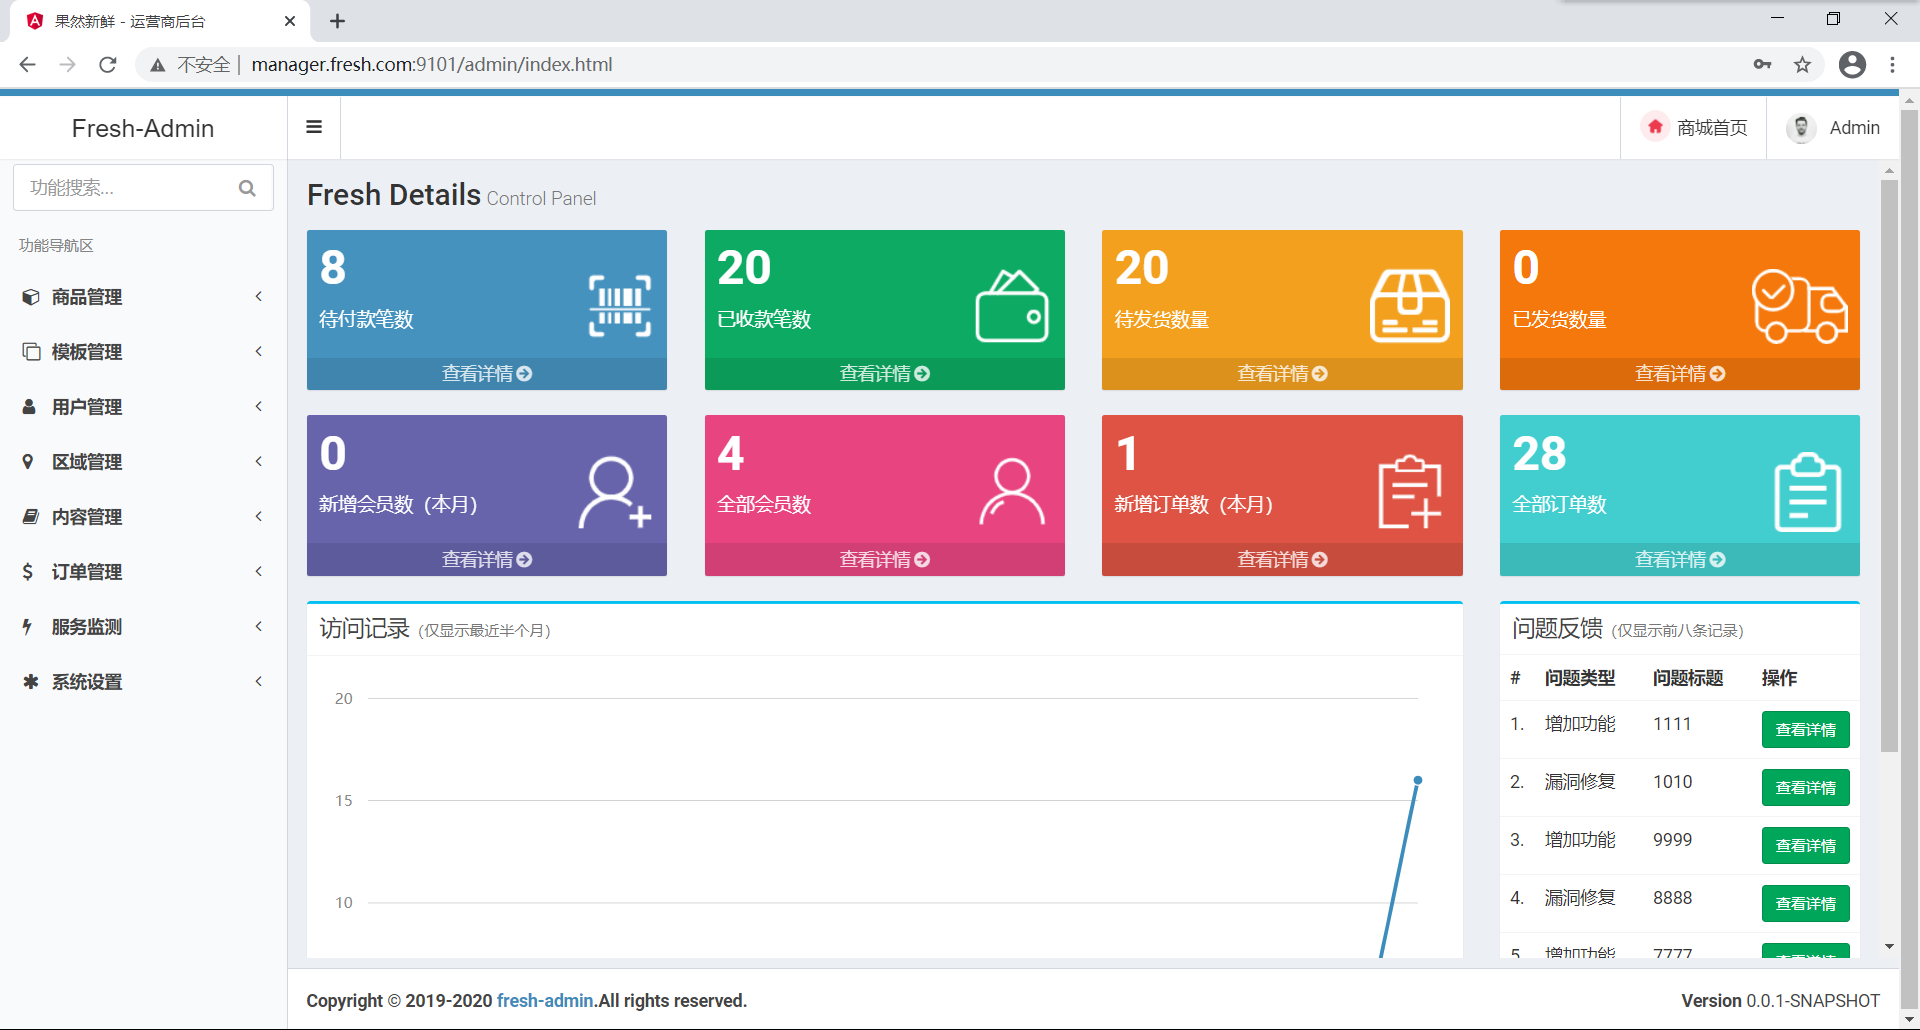
Task: Click 查看详情 under 新增订单数
Action: [x=1282, y=560]
